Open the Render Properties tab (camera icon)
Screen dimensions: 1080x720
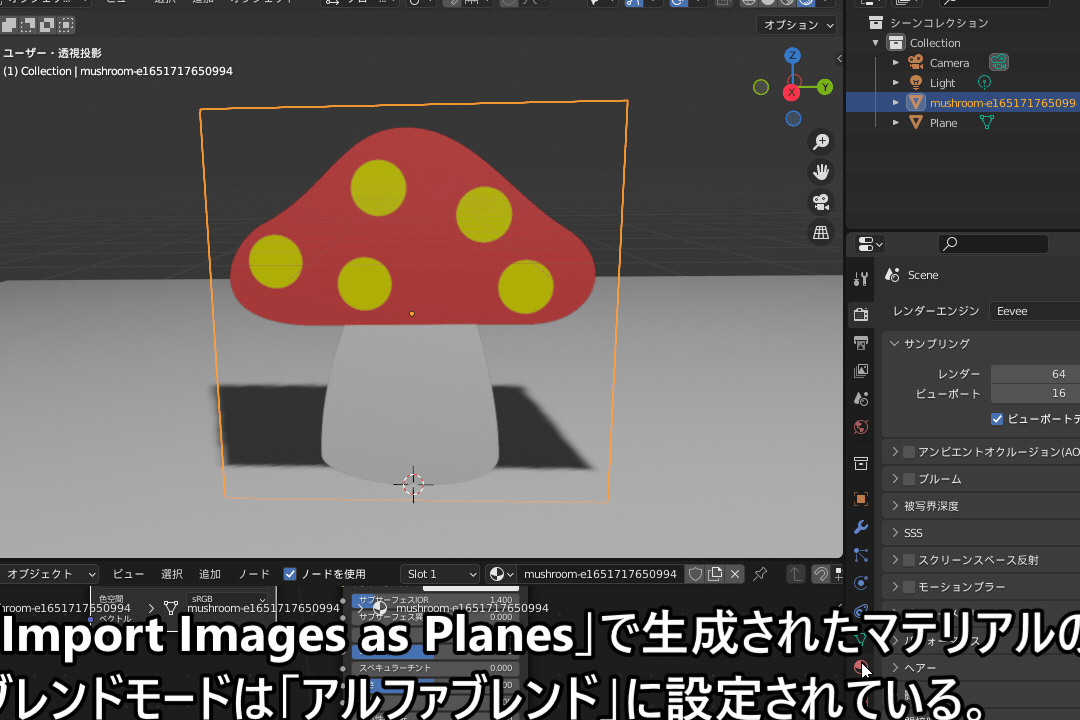(860, 312)
